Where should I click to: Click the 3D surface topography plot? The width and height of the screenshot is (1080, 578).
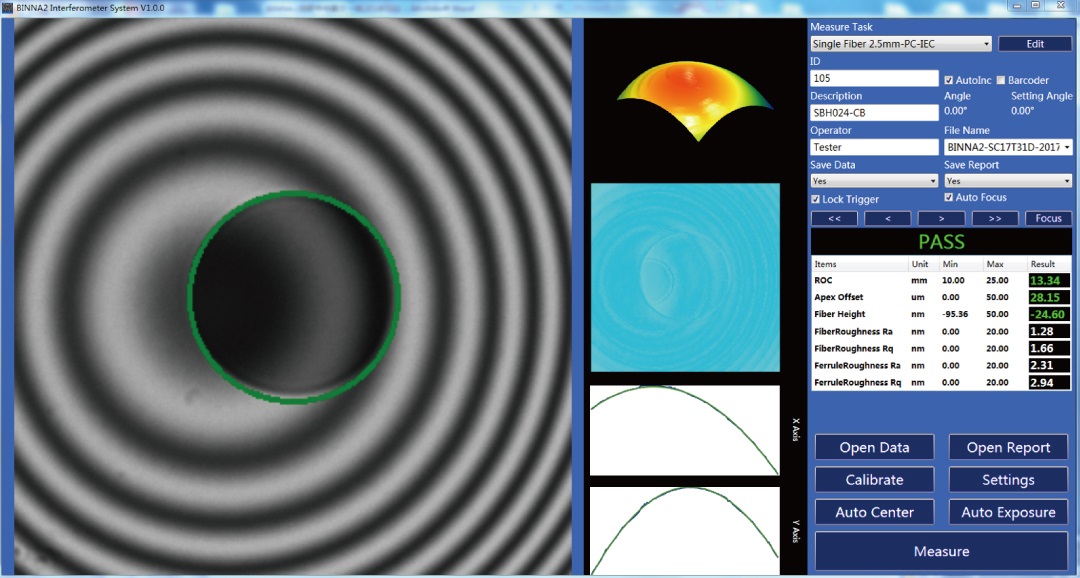(x=695, y=100)
